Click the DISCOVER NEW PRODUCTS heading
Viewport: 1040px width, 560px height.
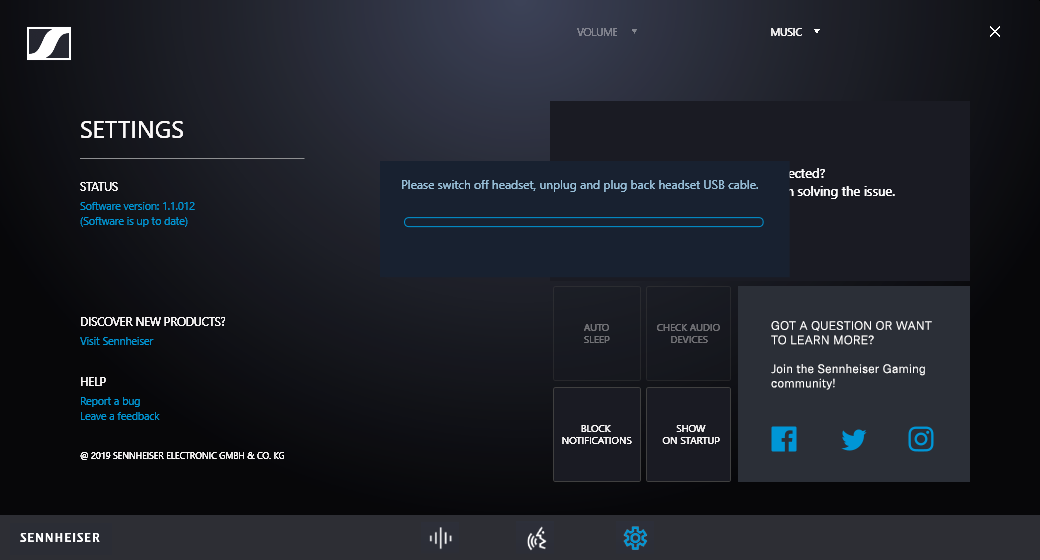[x=153, y=322]
